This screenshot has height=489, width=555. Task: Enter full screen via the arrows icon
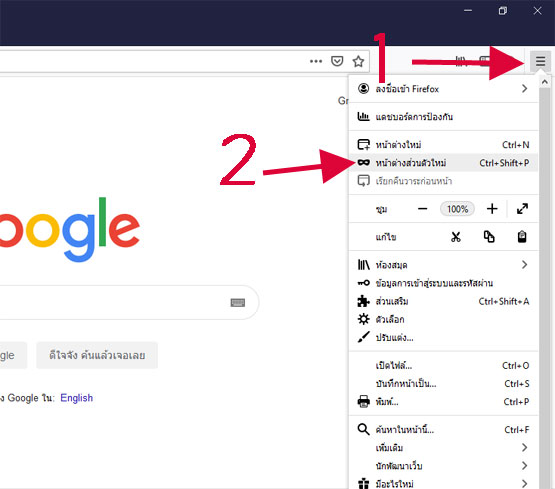coord(522,209)
